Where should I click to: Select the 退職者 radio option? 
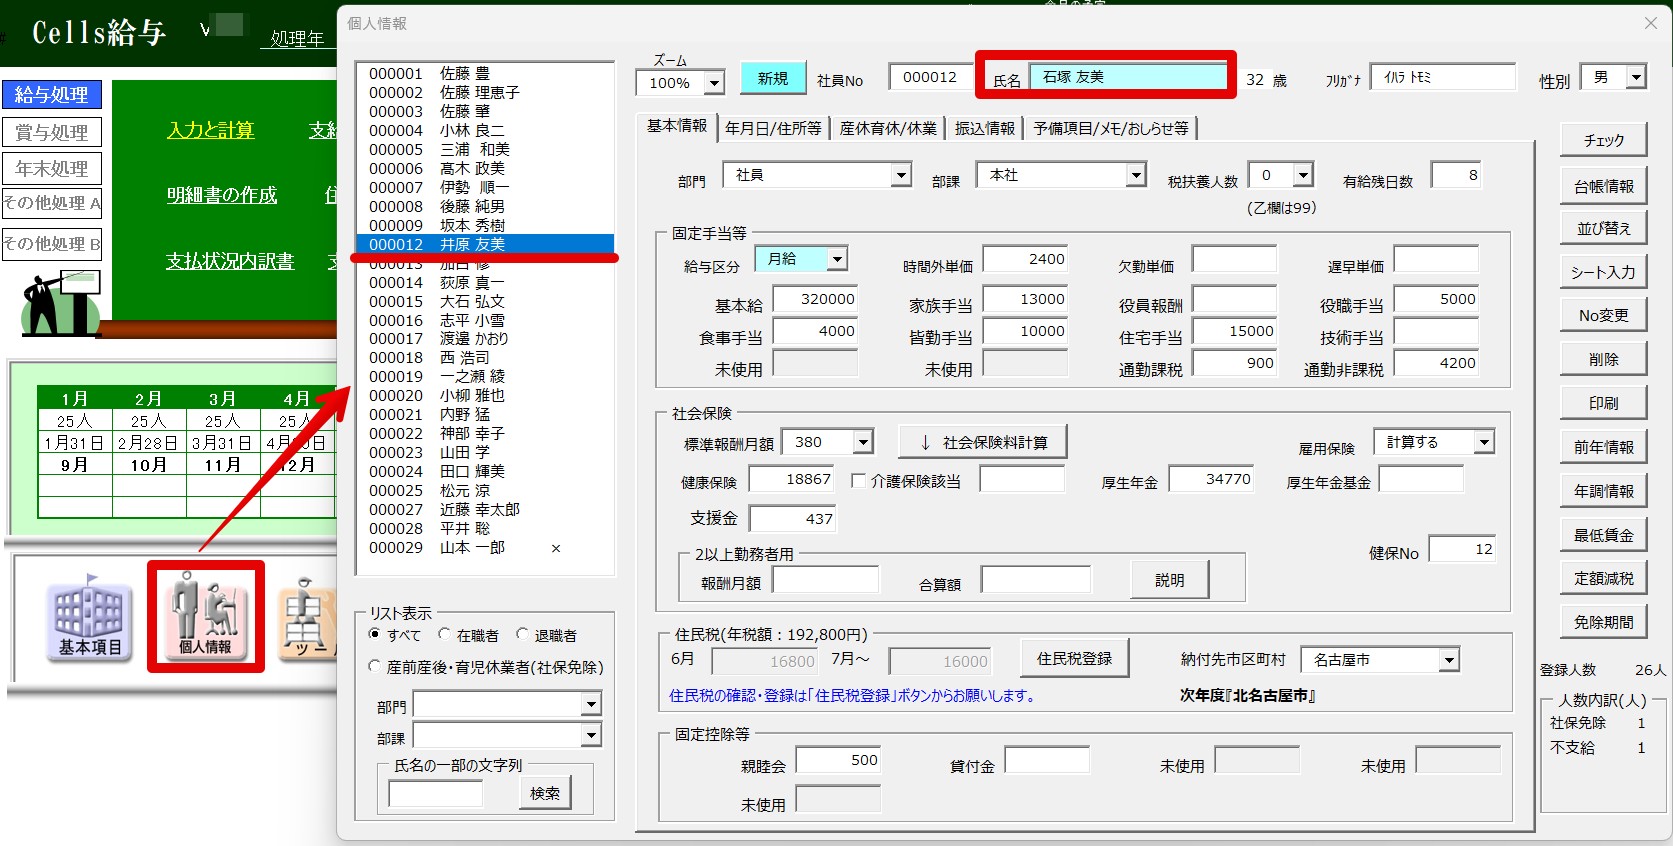pos(522,634)
